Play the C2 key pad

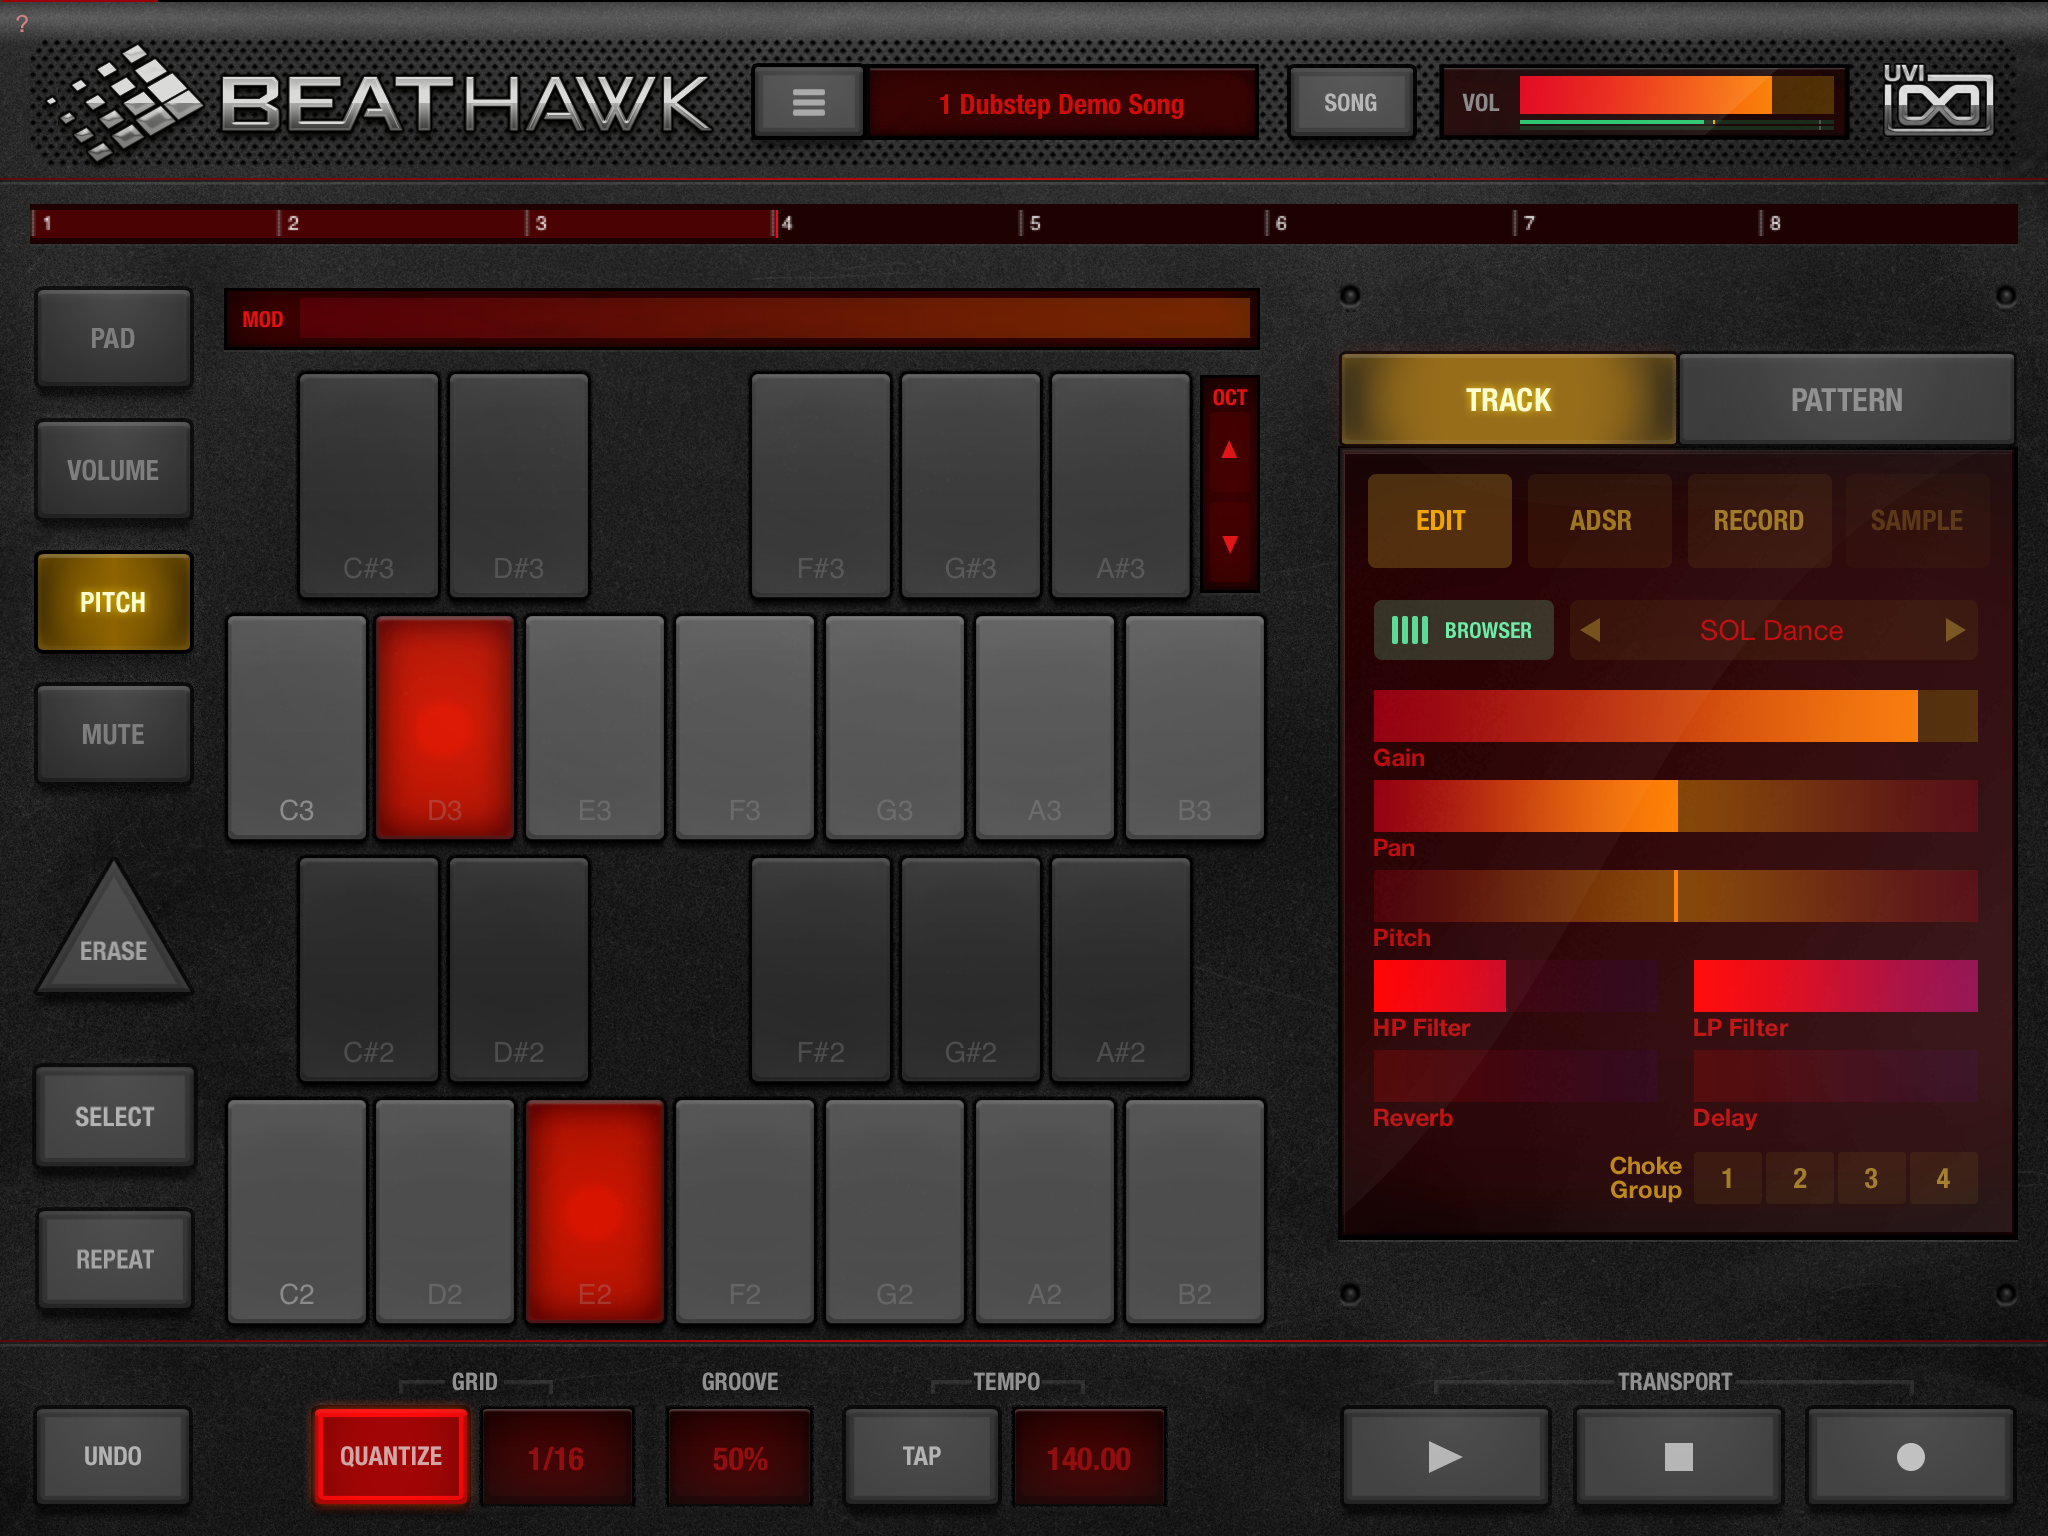click(x=297, y=1211)
